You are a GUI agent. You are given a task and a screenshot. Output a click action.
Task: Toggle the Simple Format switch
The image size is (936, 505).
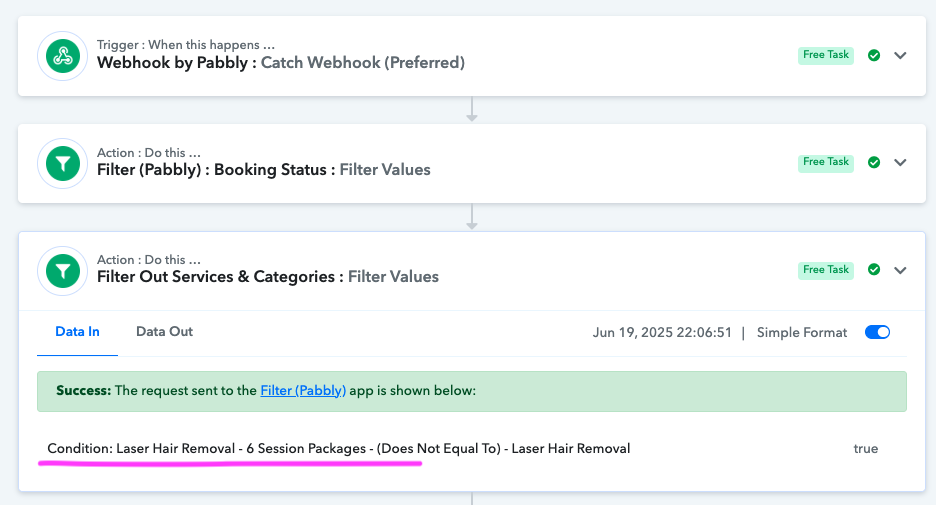[877, 332]
